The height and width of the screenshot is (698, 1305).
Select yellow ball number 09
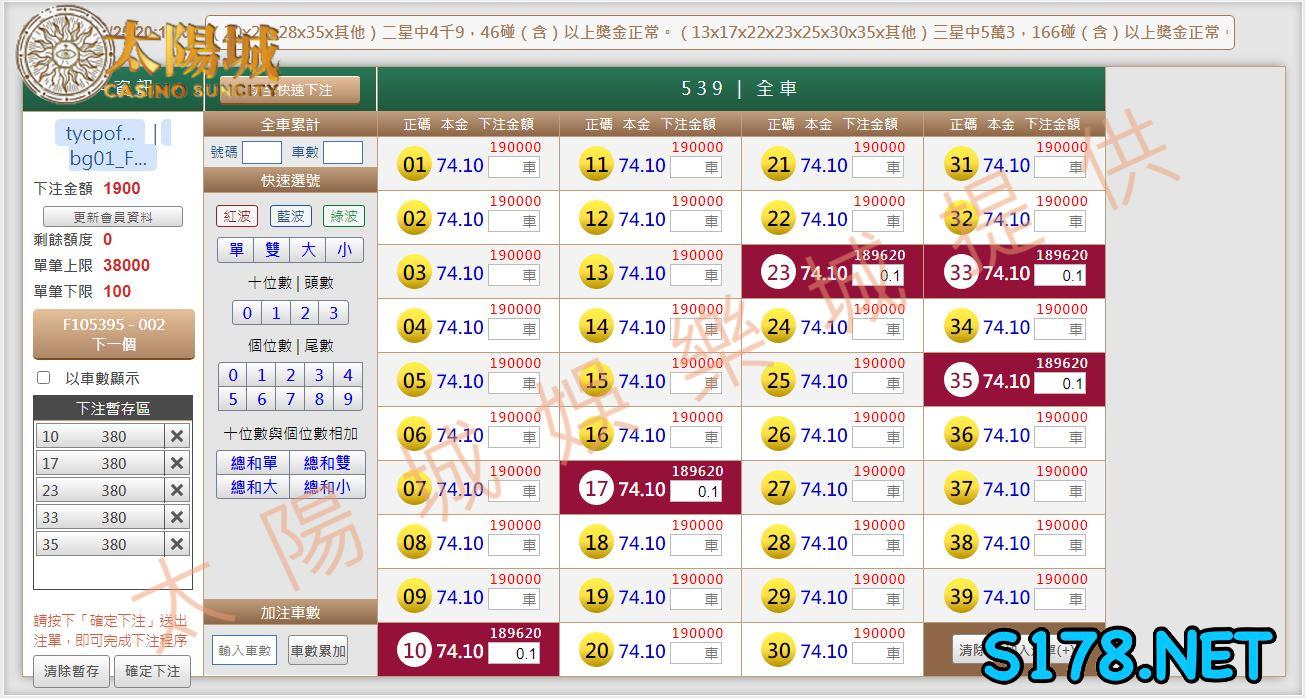click(414, 597)
